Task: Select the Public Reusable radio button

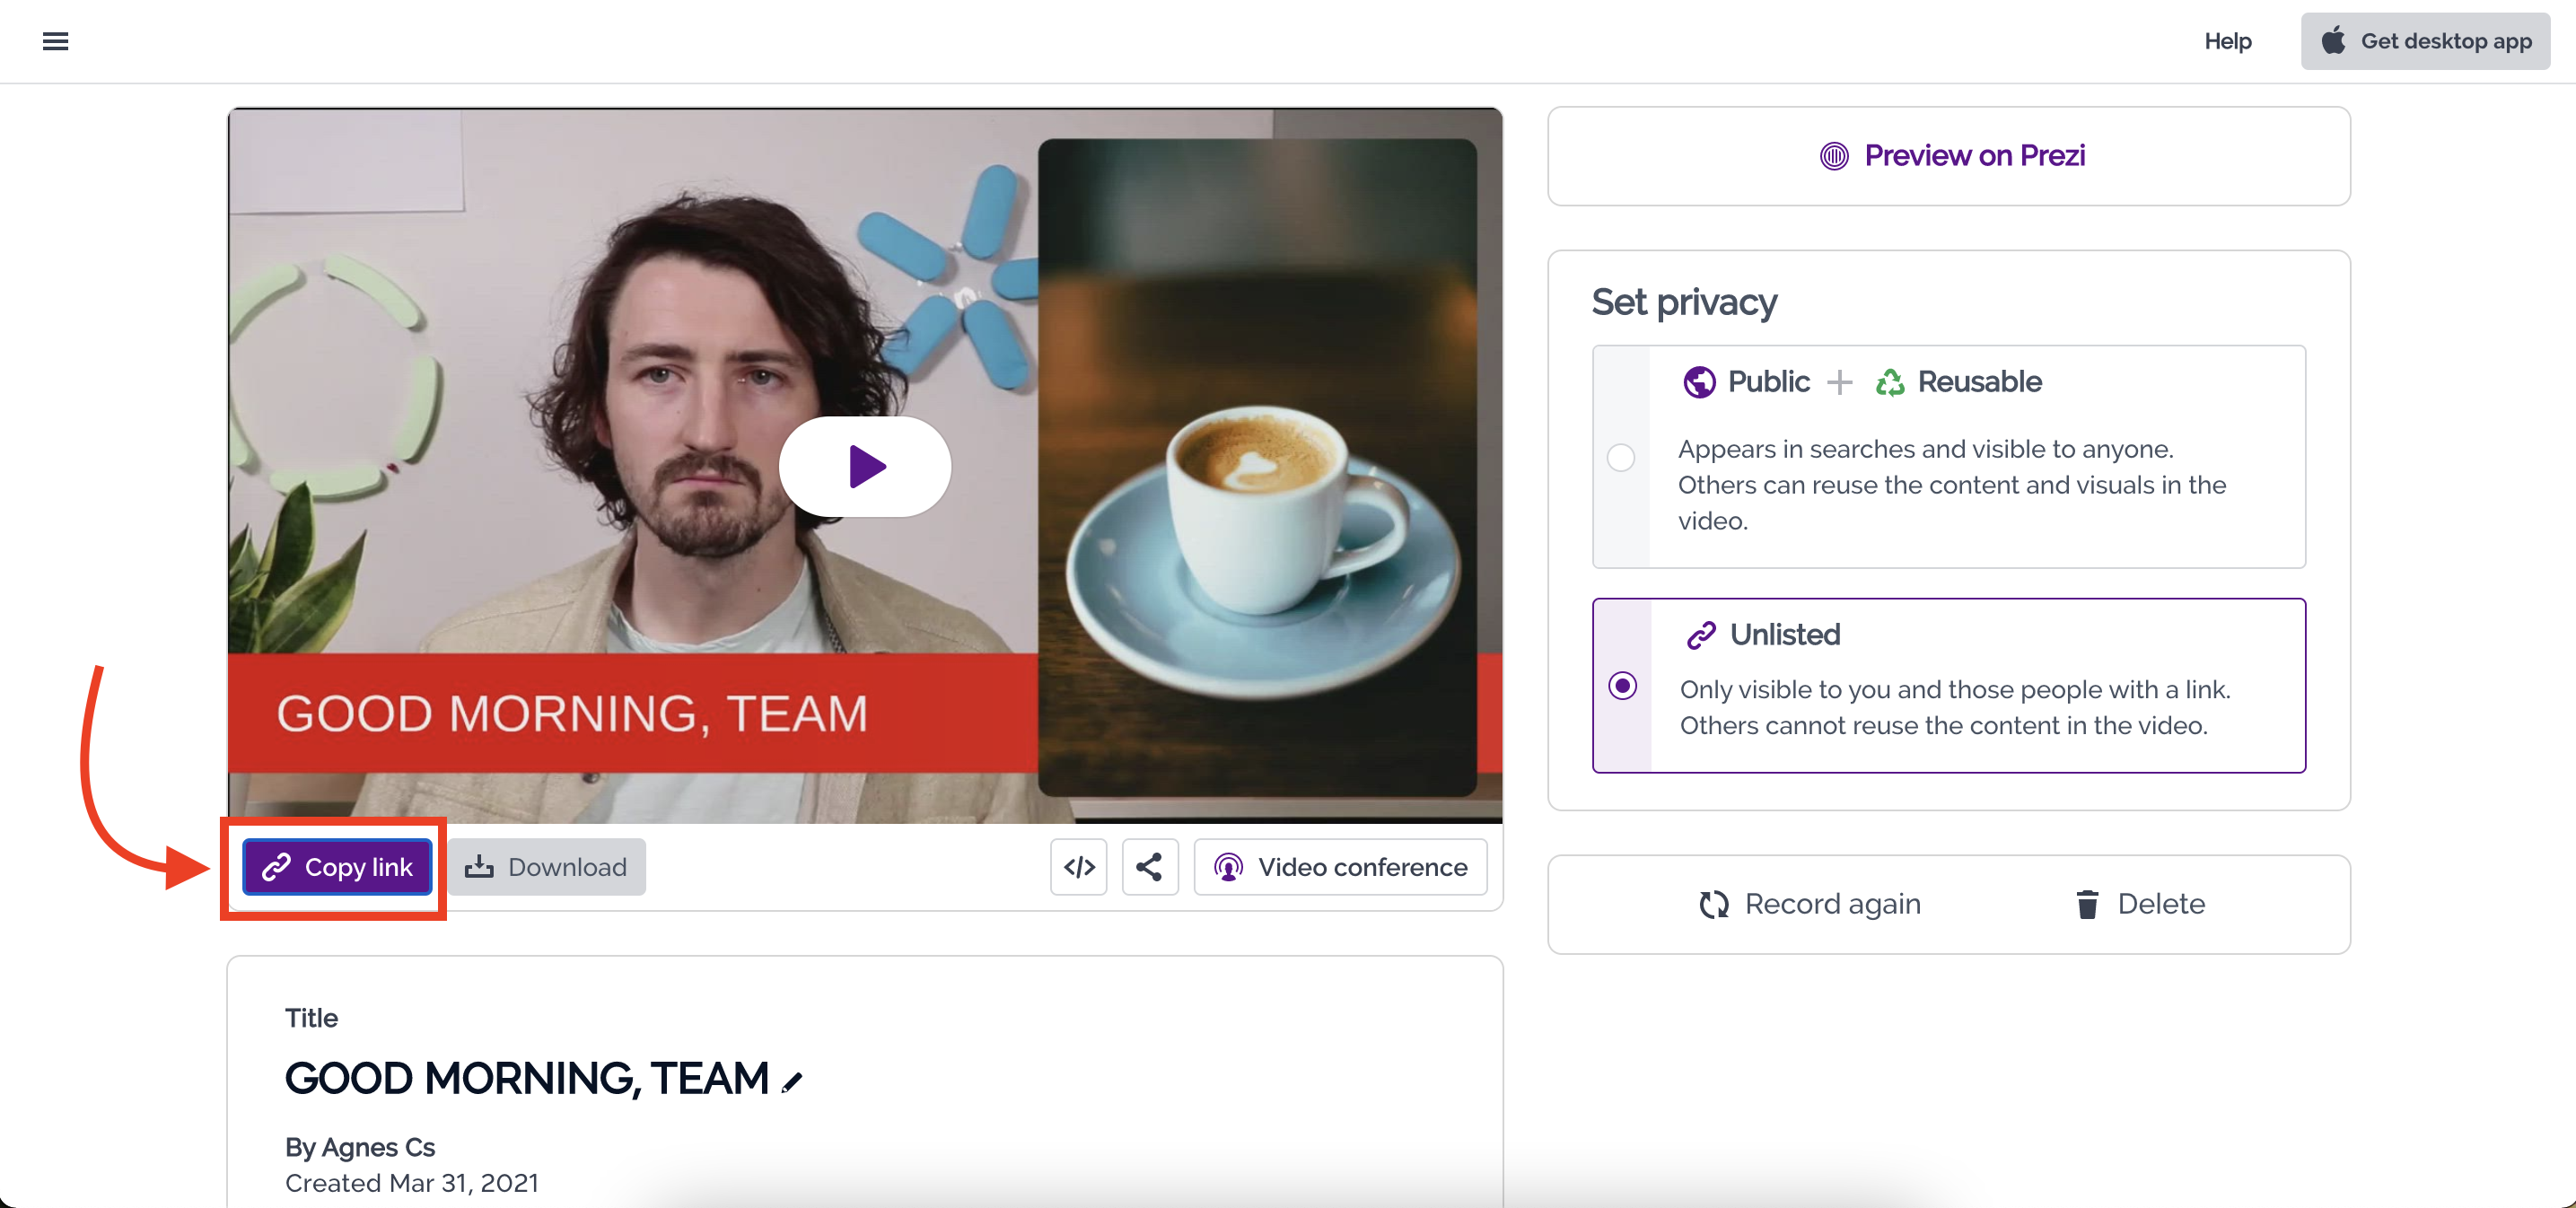Action: [x=1621, y=458]
